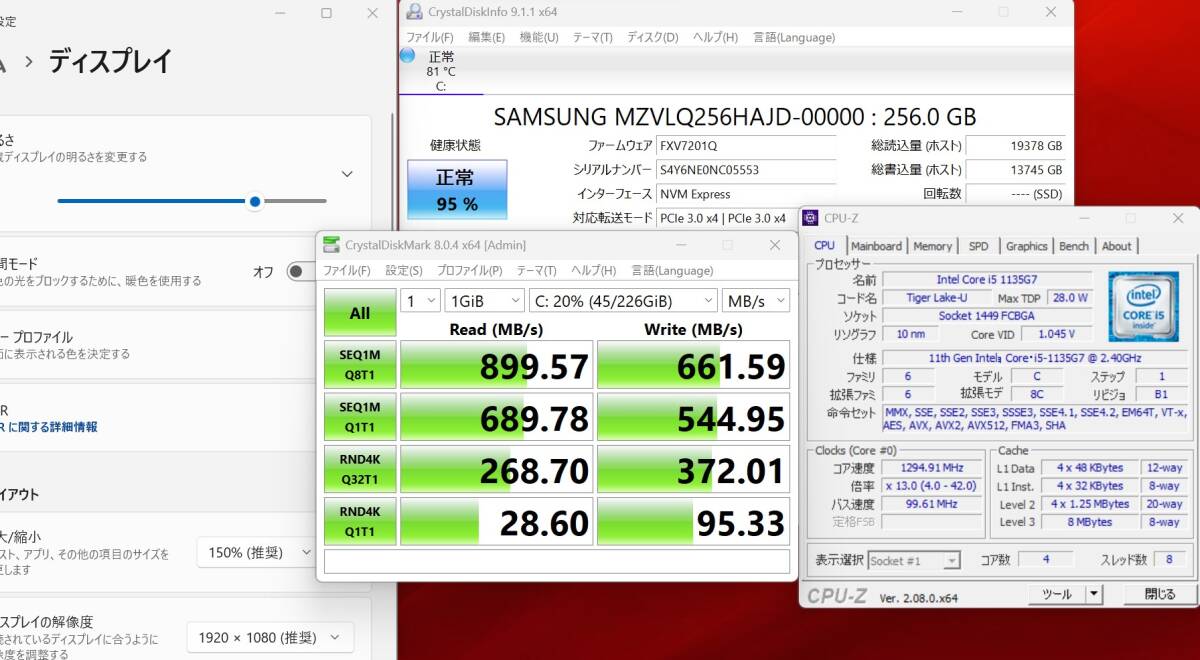Open the HDR に関する詳細情報 link
Screen dimensions: 1200x660
(49, 427)
